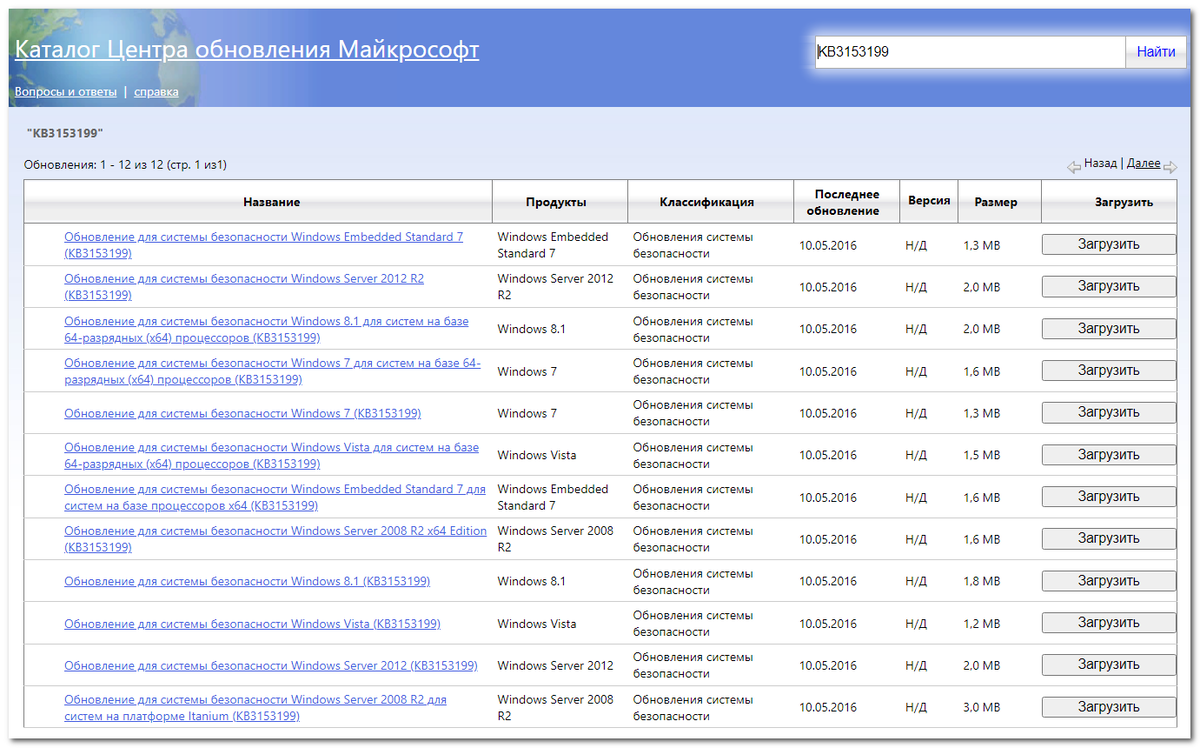
Task: Click Загрузить for the 1,3 MB Windows Embedded Standard 7 update
Action: [x=1108, y=244]
